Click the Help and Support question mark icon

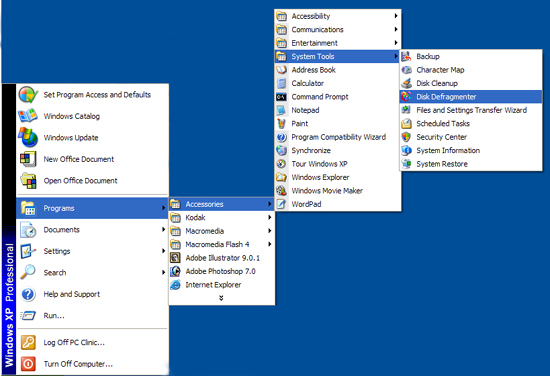click(28, 294)
